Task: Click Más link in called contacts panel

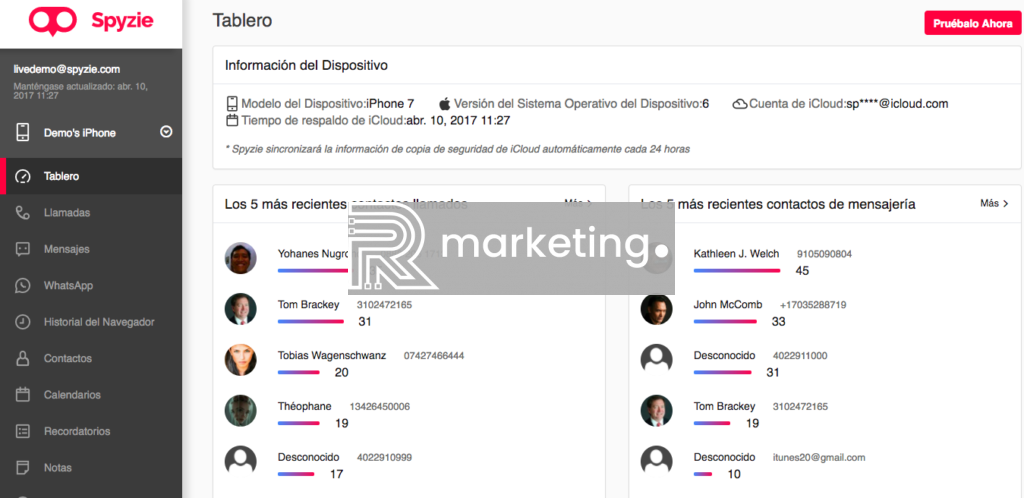Action: click(578, 204)
